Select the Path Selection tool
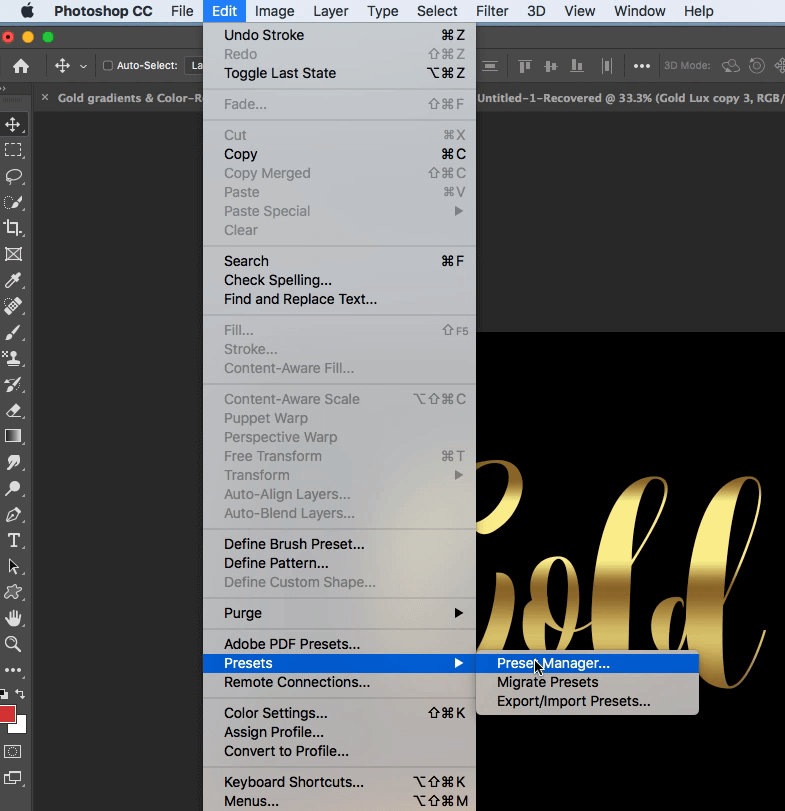Image resolution: width=785 pixels, height=811 pixels. 13,566
